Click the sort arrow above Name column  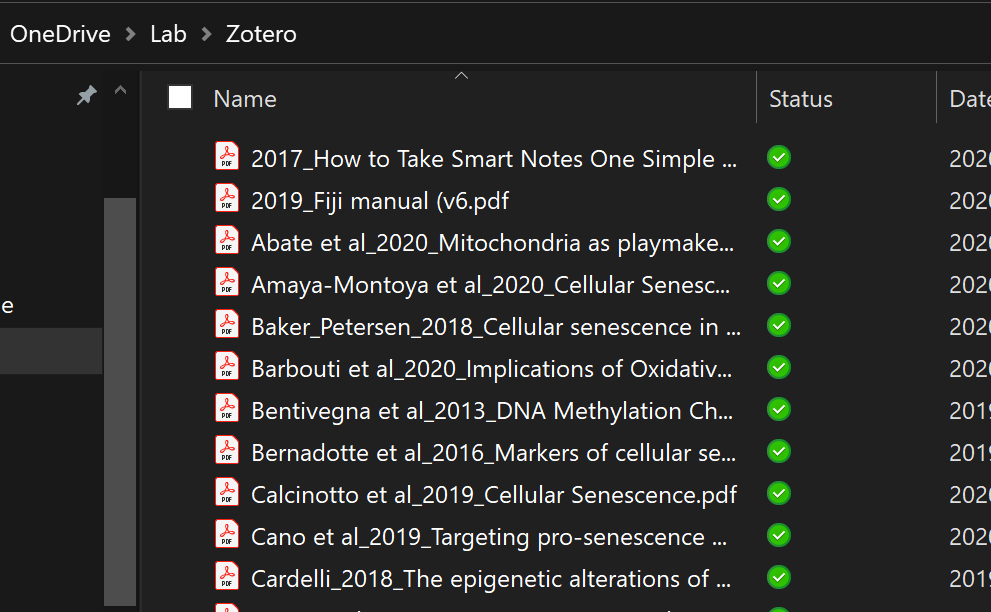[461, 75]
